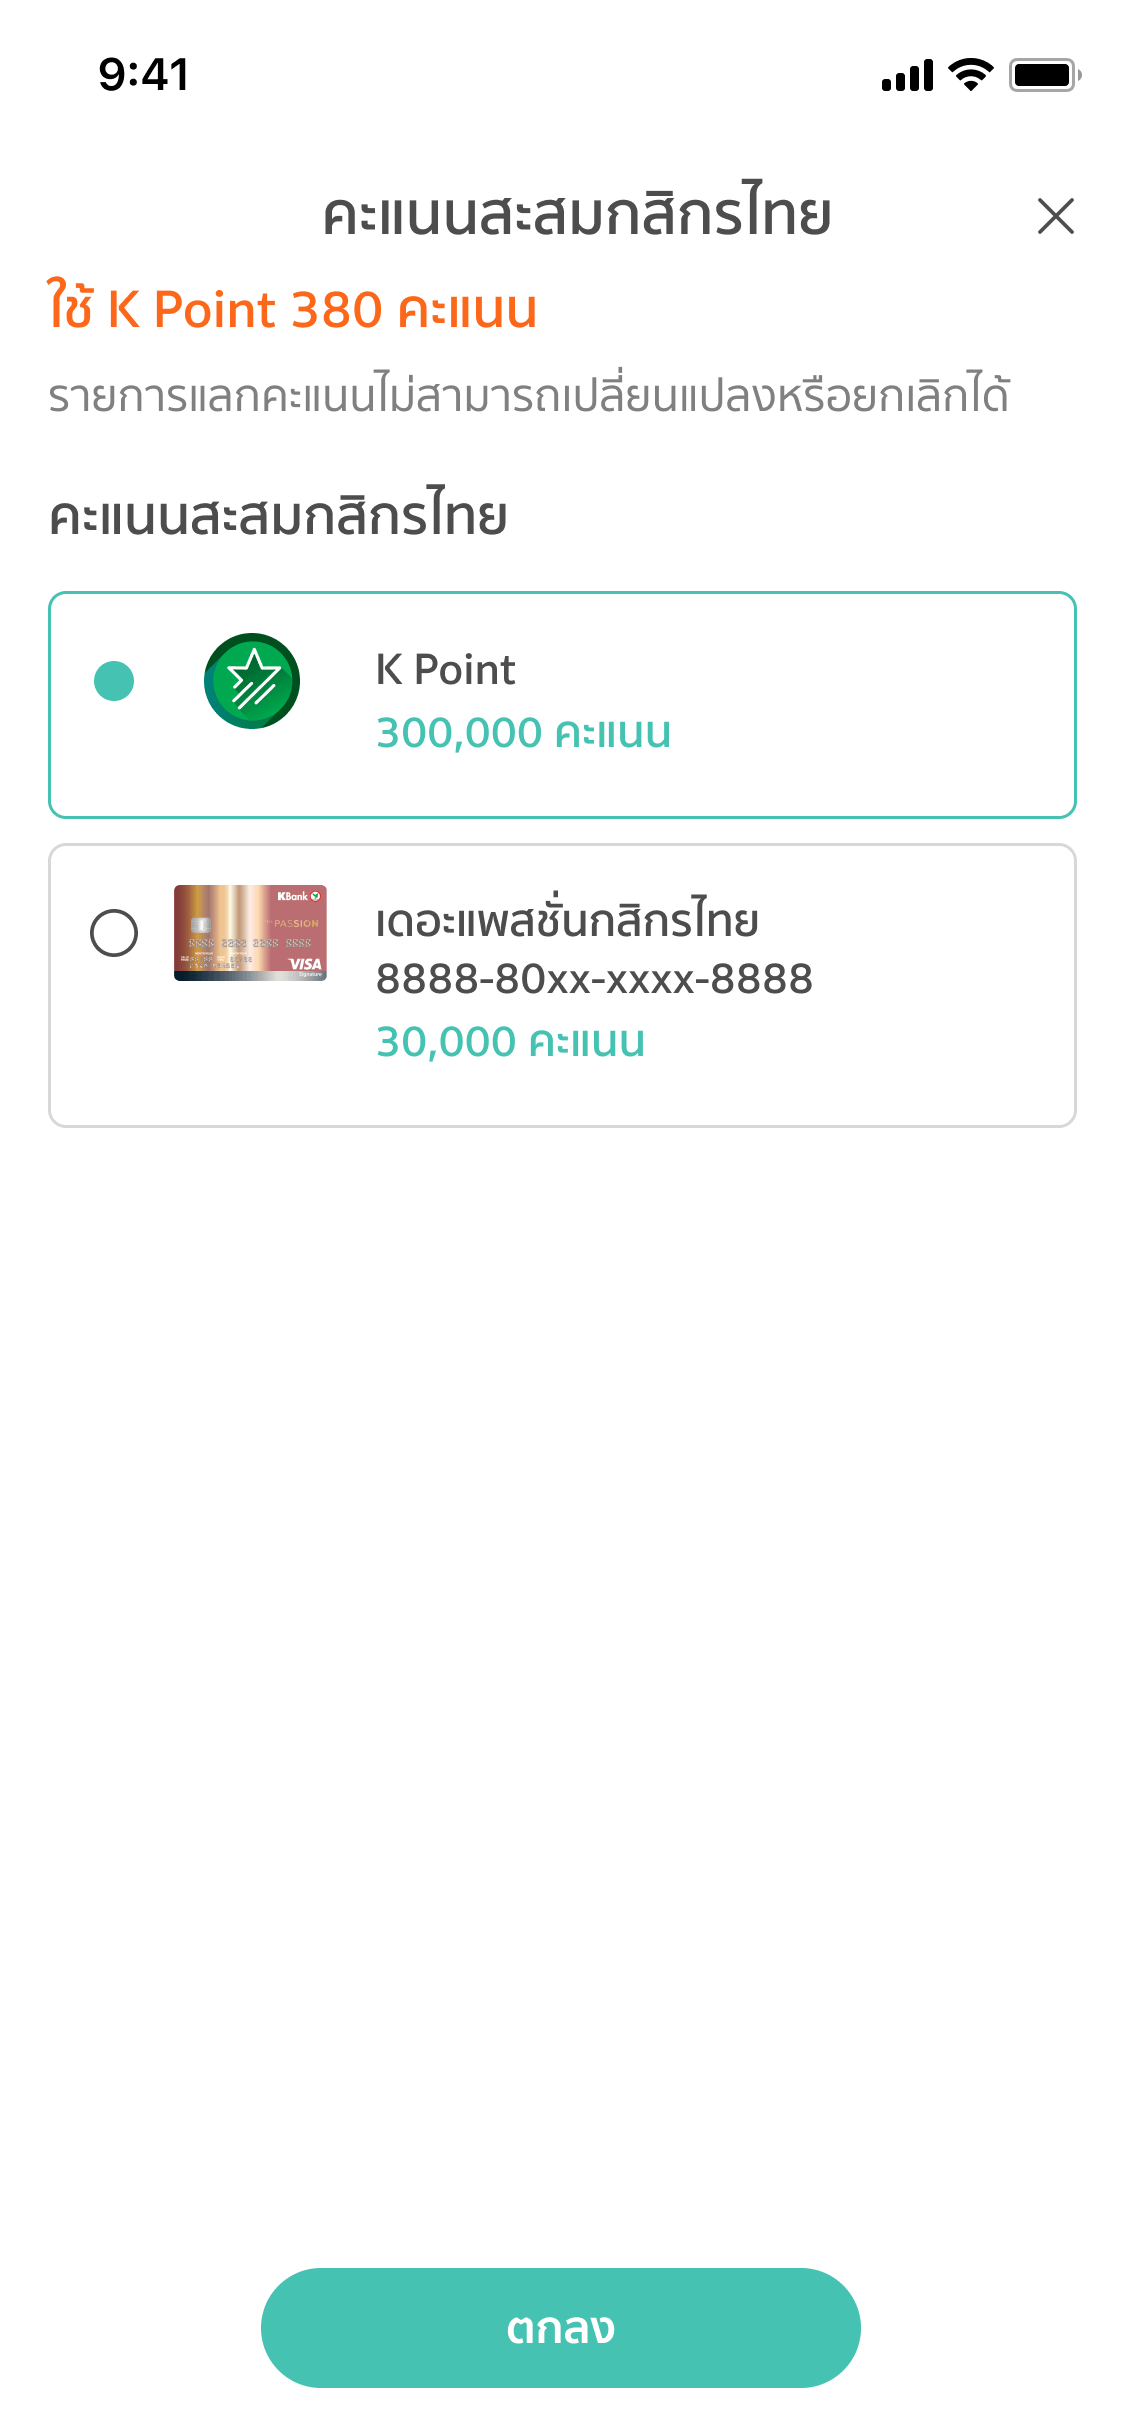1125x2436 pixels.
Task: Click the Wi-Fi icon in status bar
Action: pos(969,75)
